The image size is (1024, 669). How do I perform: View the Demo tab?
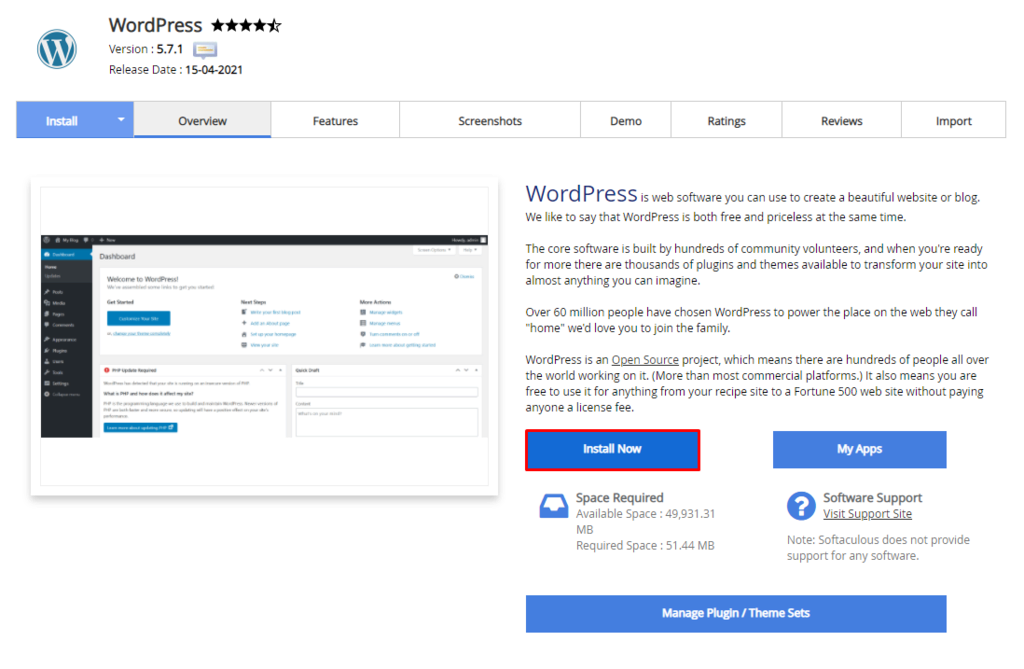pyautogui.click(x=625, y=119)
